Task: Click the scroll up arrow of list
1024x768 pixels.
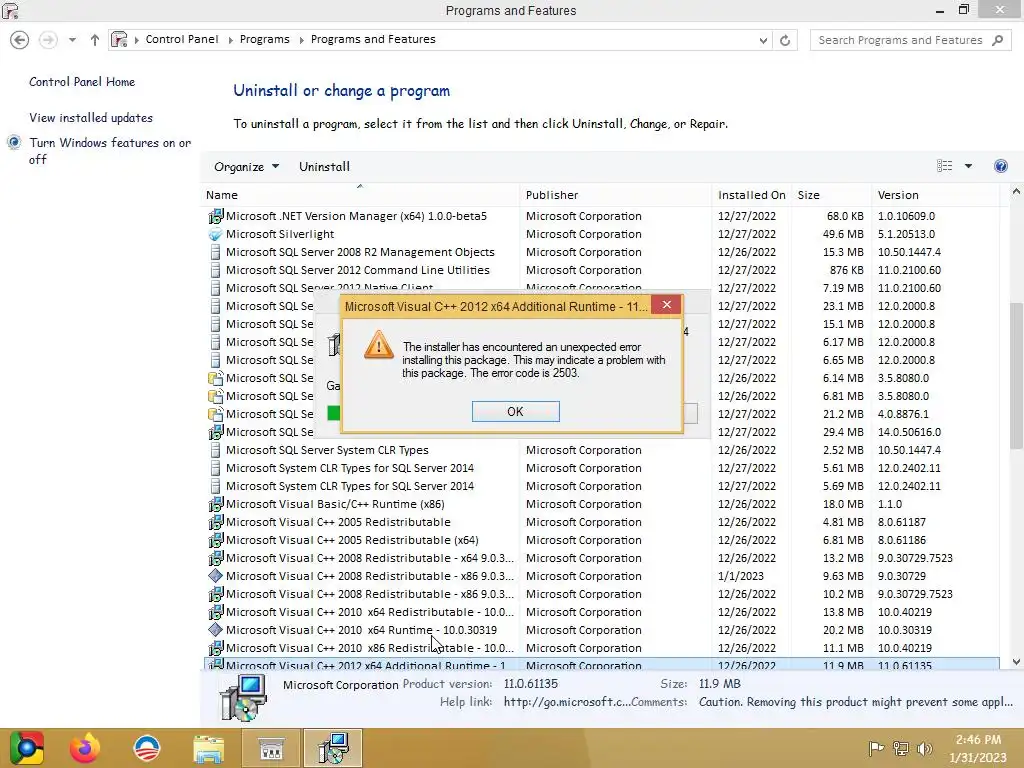Action: [x=1016, y=191]
